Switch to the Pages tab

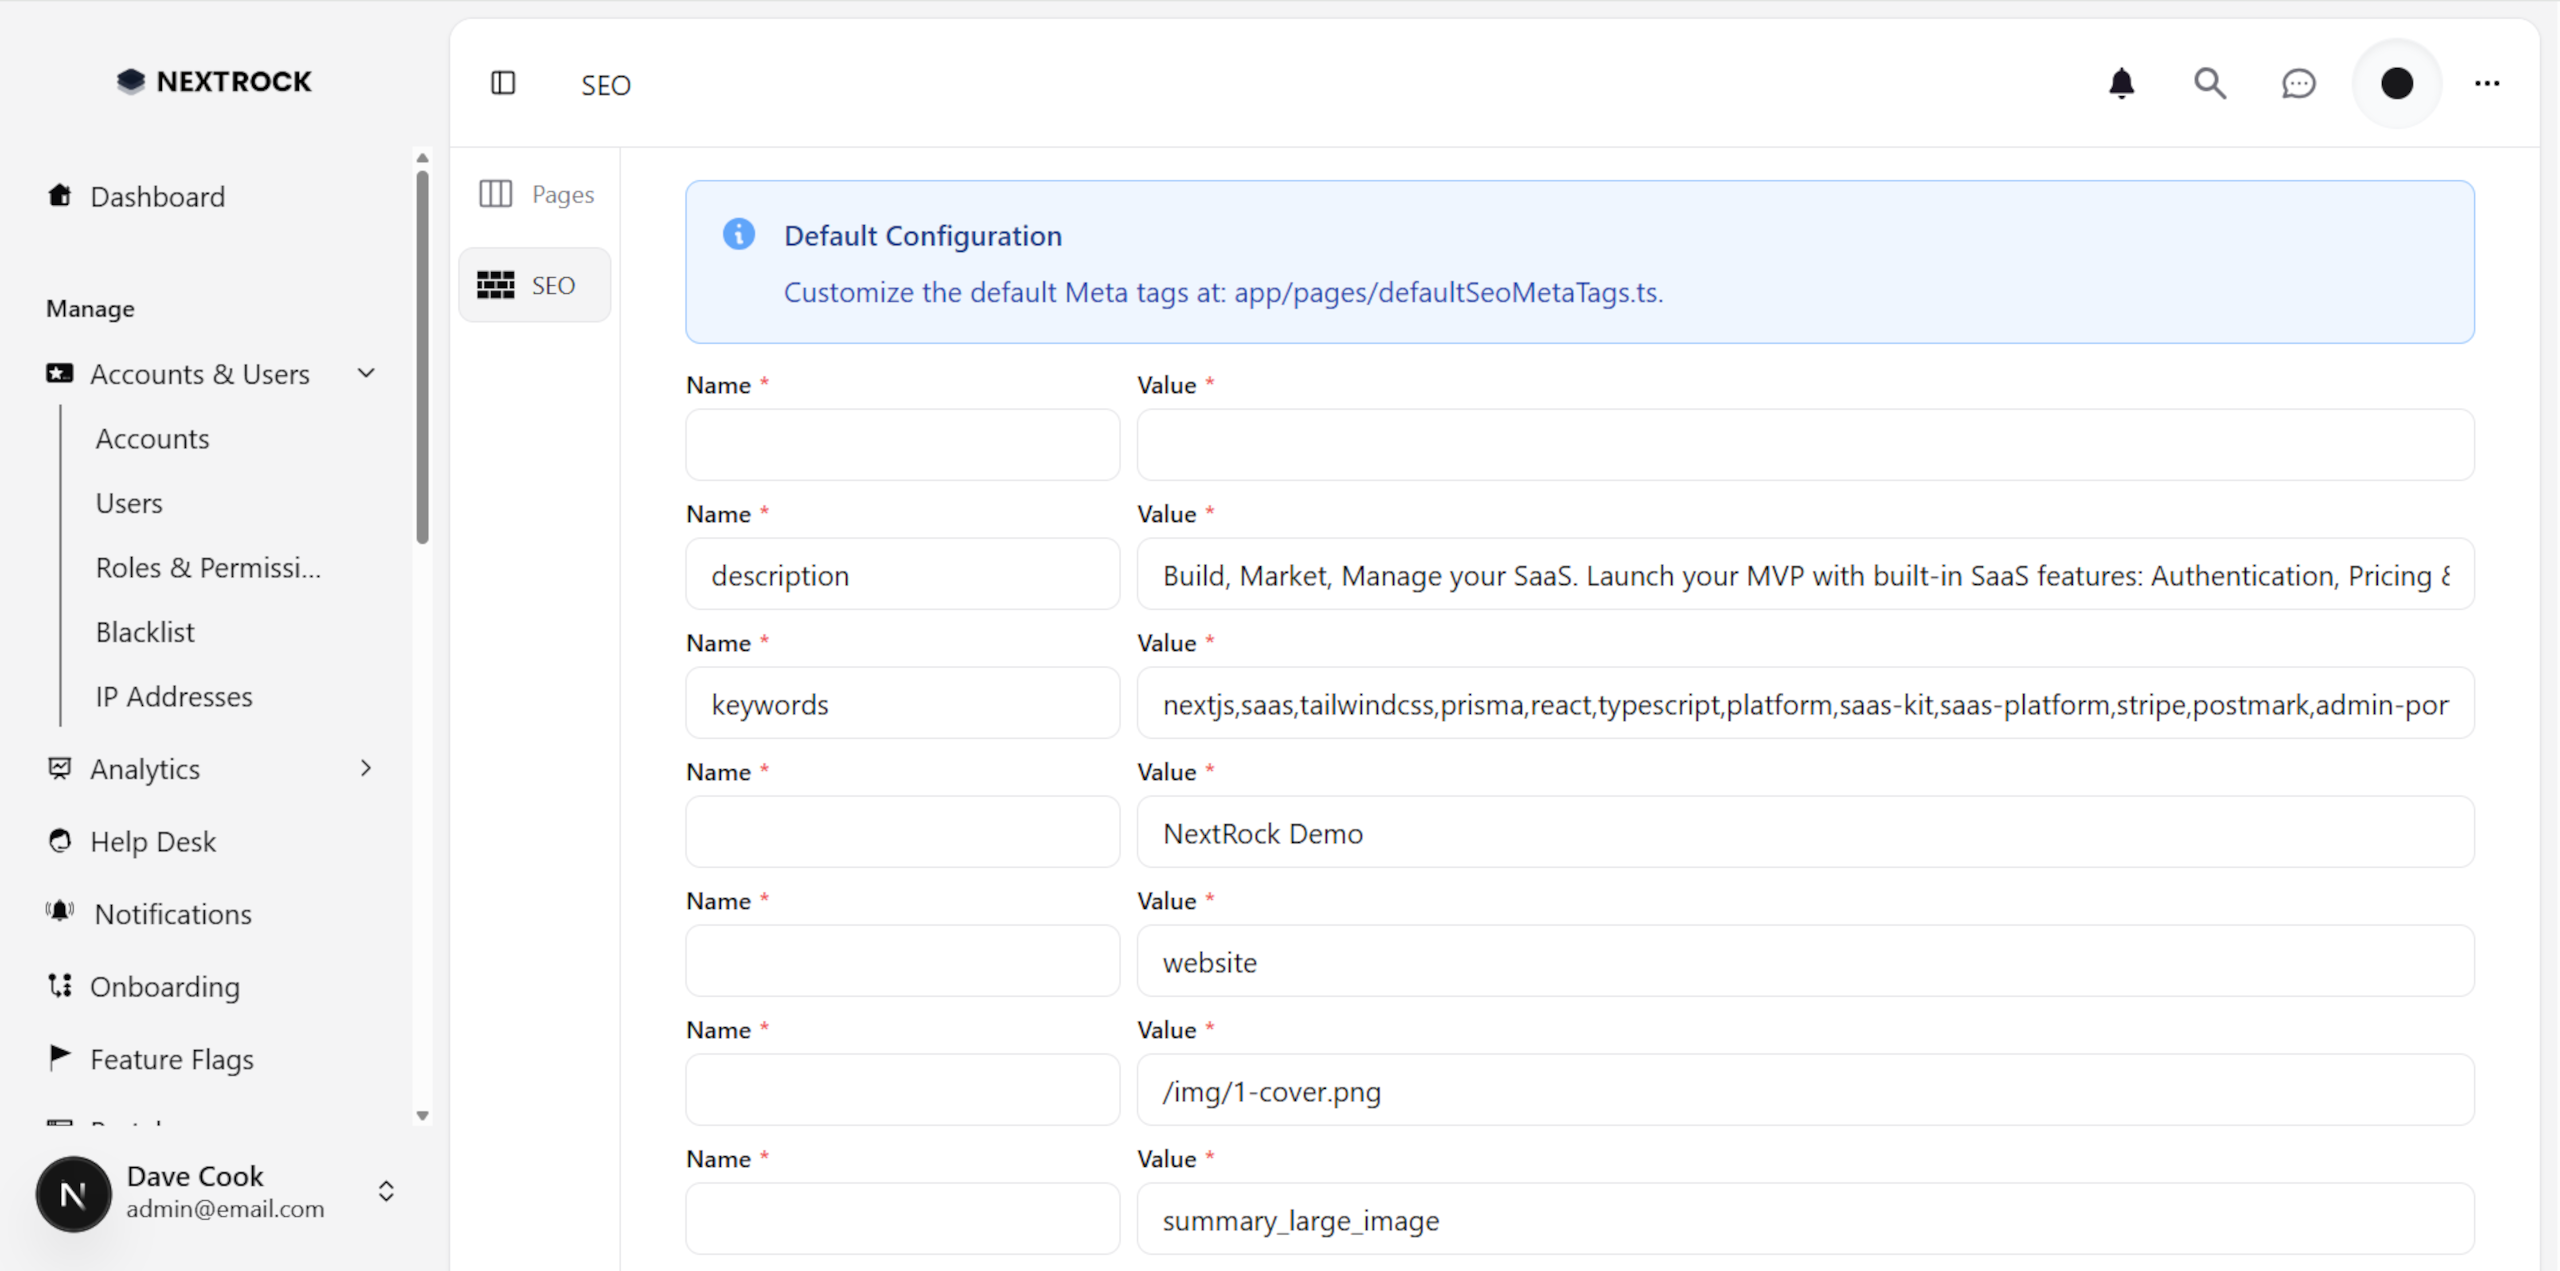(x=537, y=194)
